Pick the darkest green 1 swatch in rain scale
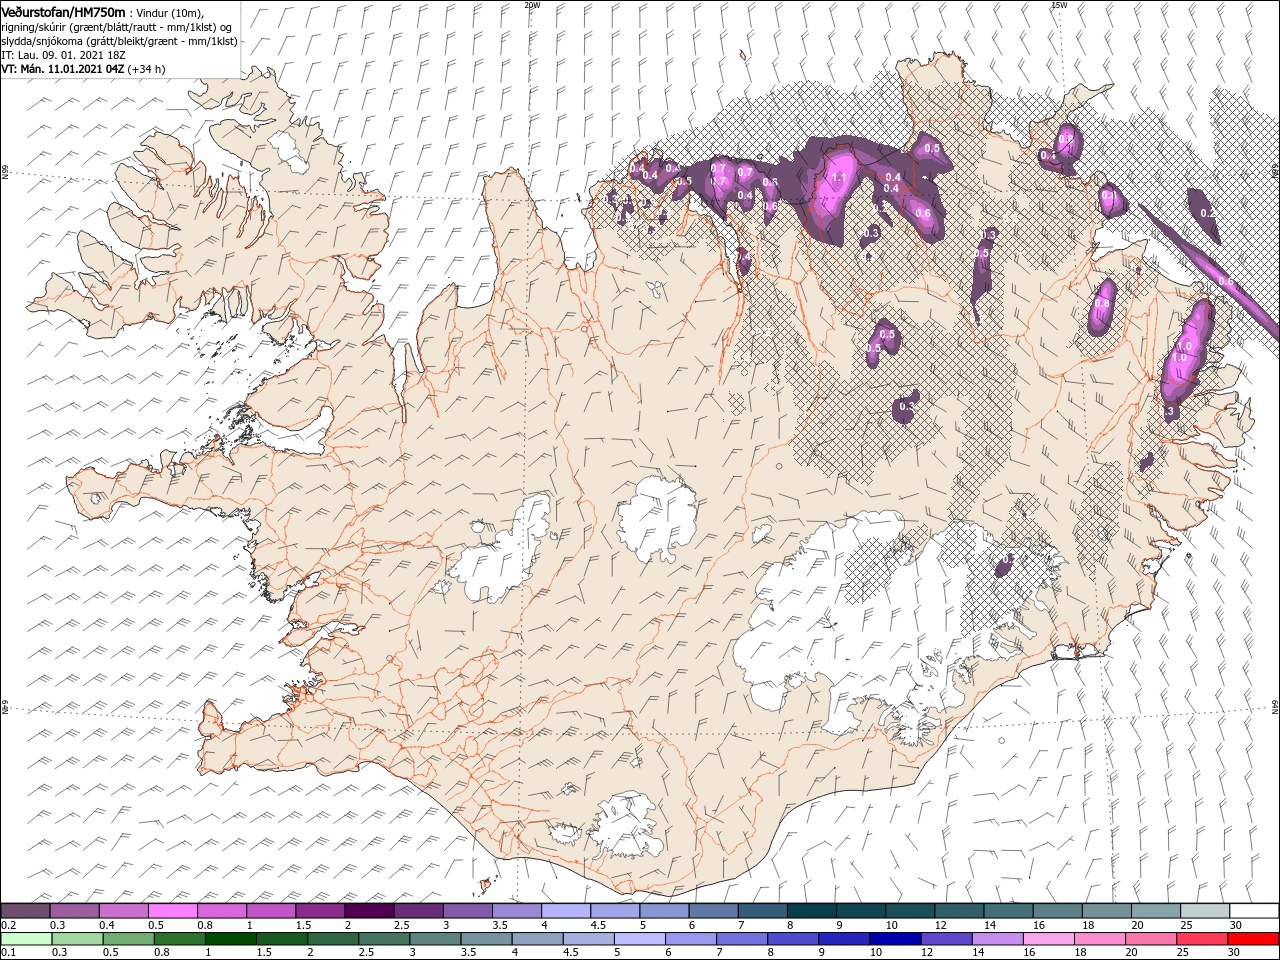The width and height of the screenshot is (1280, 960). 230,939
